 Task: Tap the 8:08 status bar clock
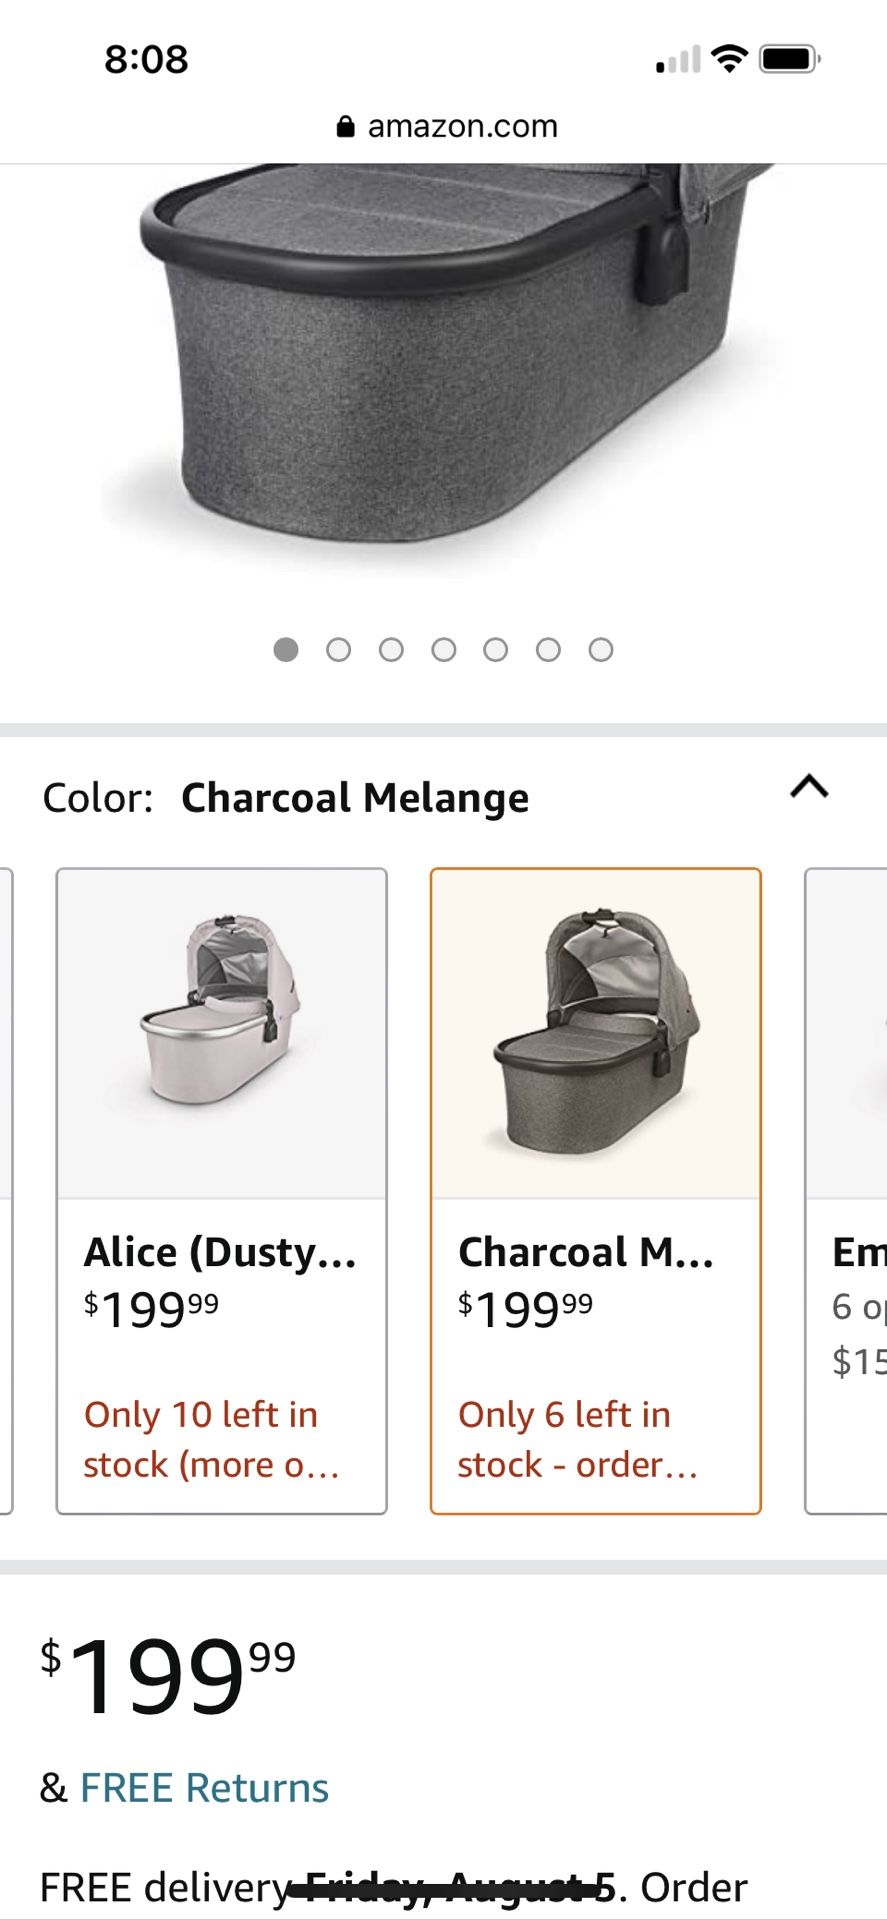pyautogui.click(x=146, y=60)
